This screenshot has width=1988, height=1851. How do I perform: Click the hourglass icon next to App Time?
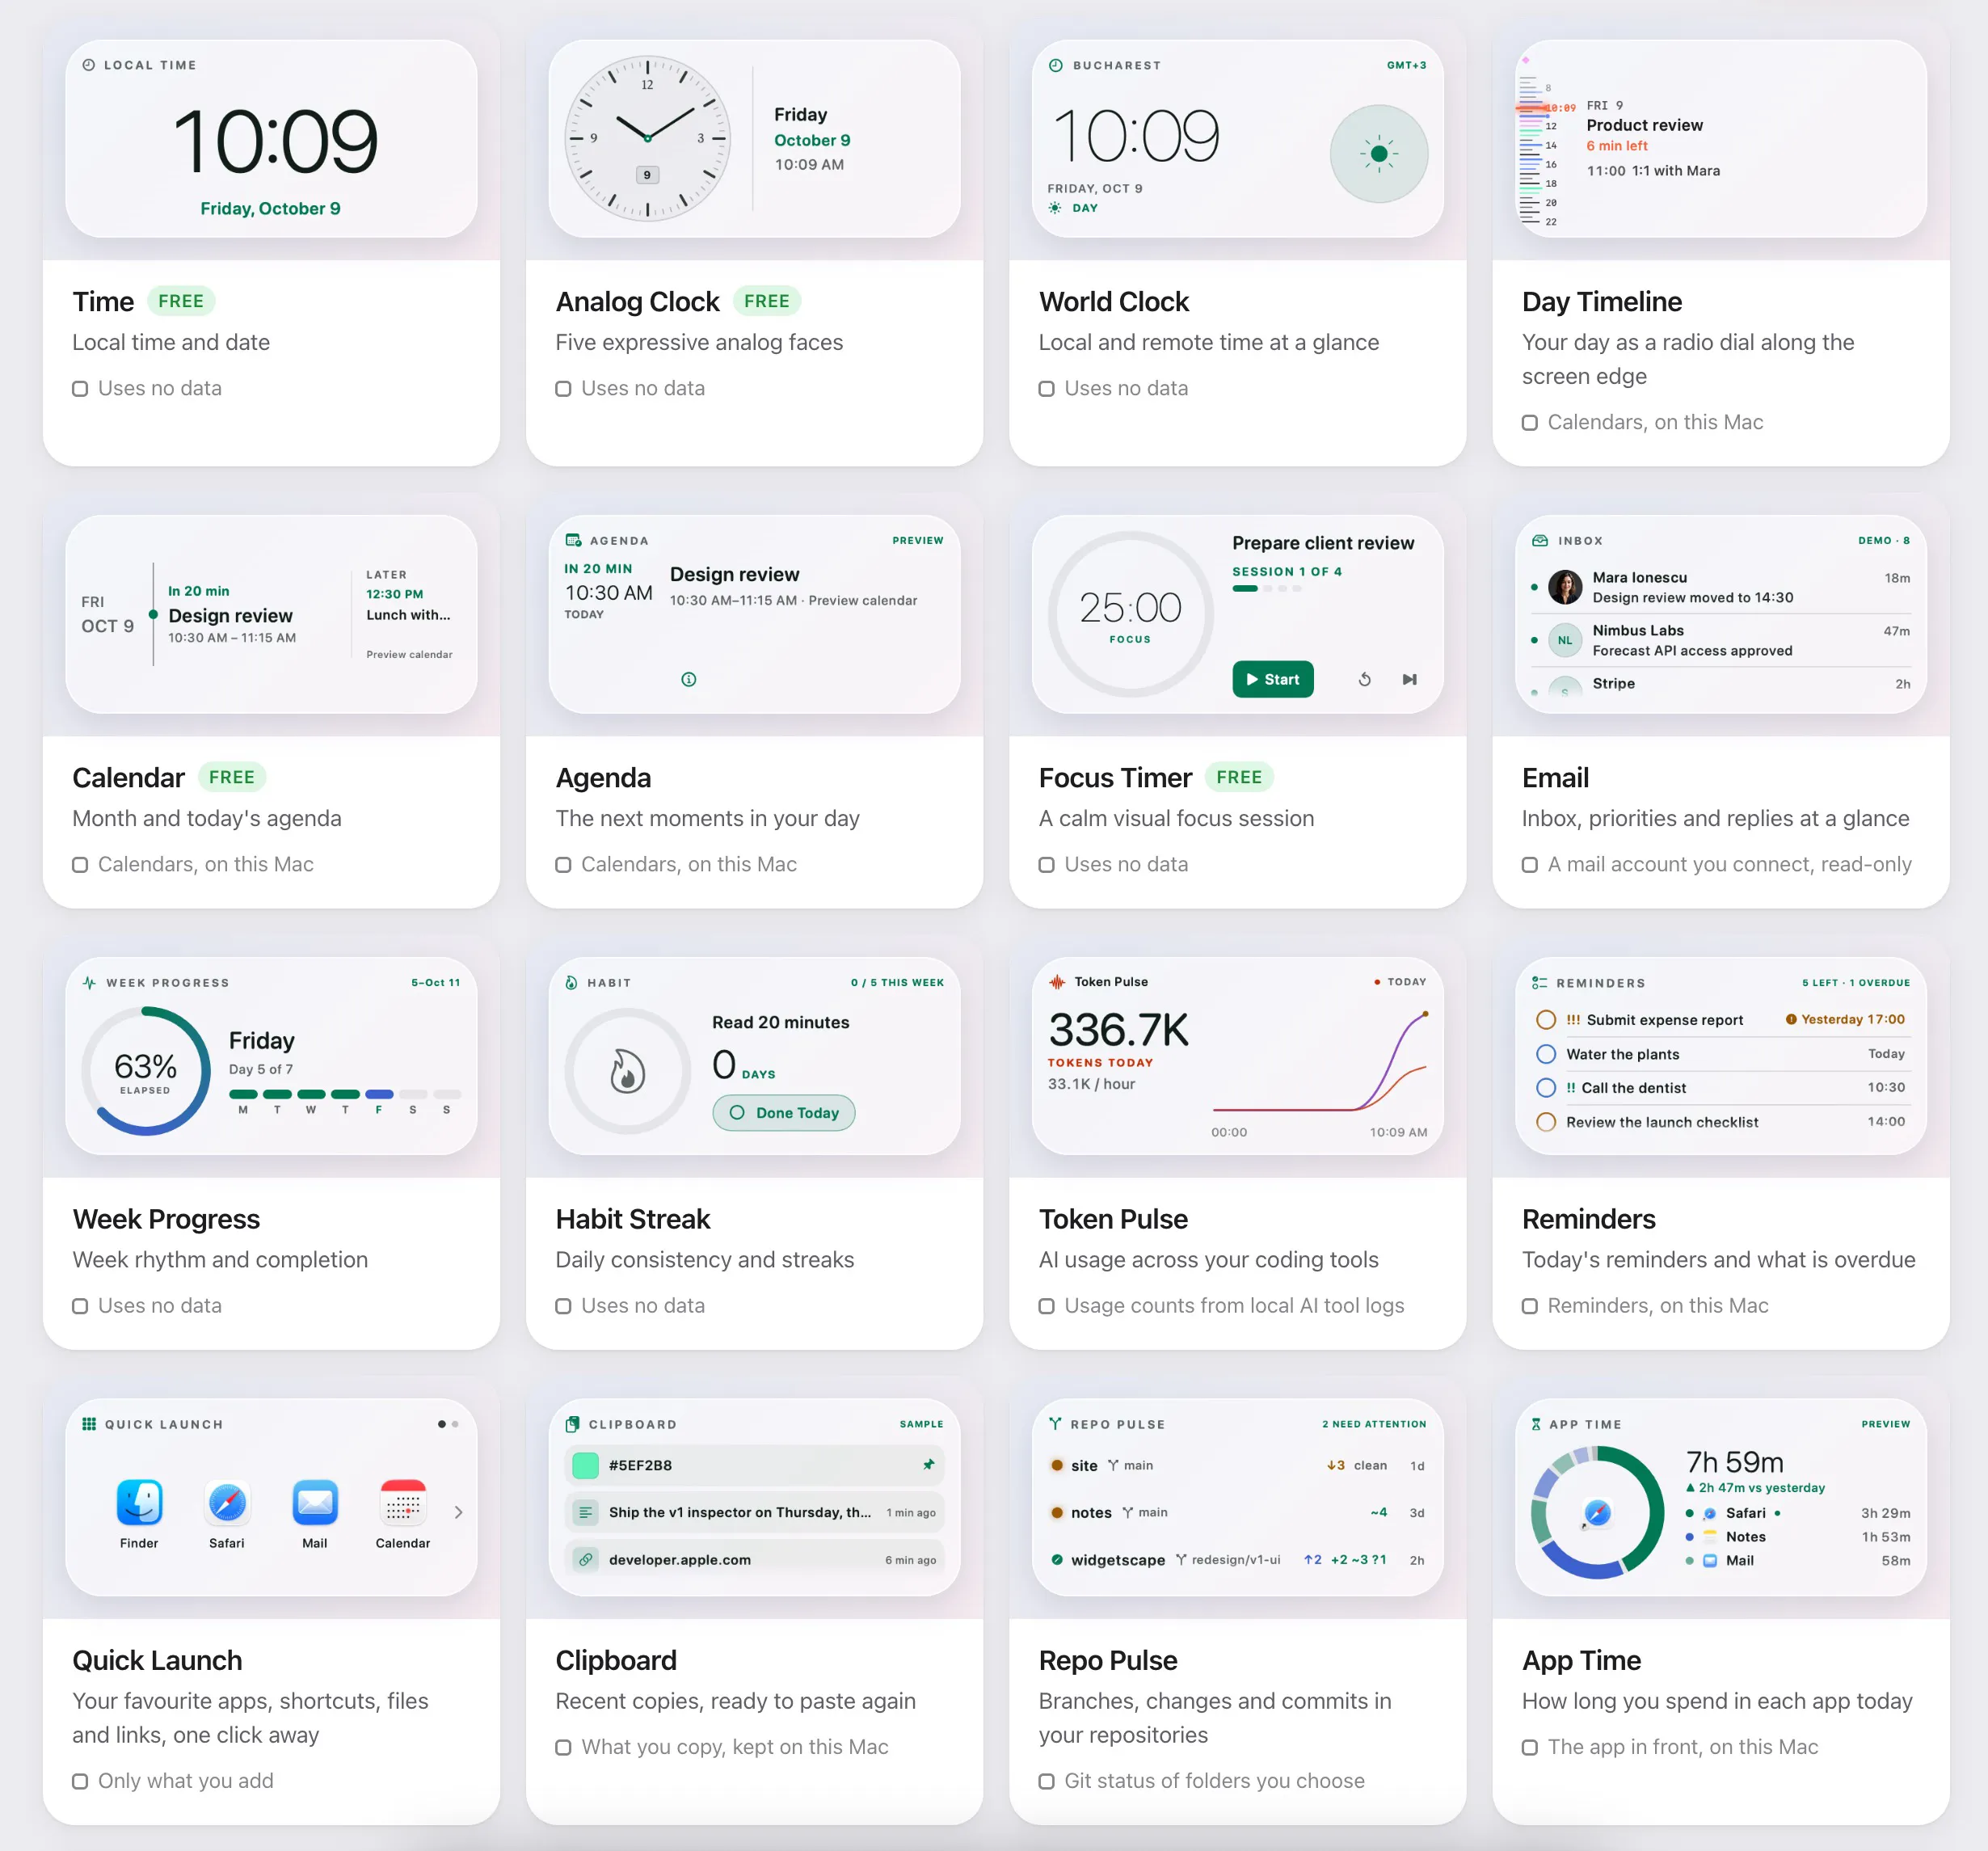coord(1536,1424)
